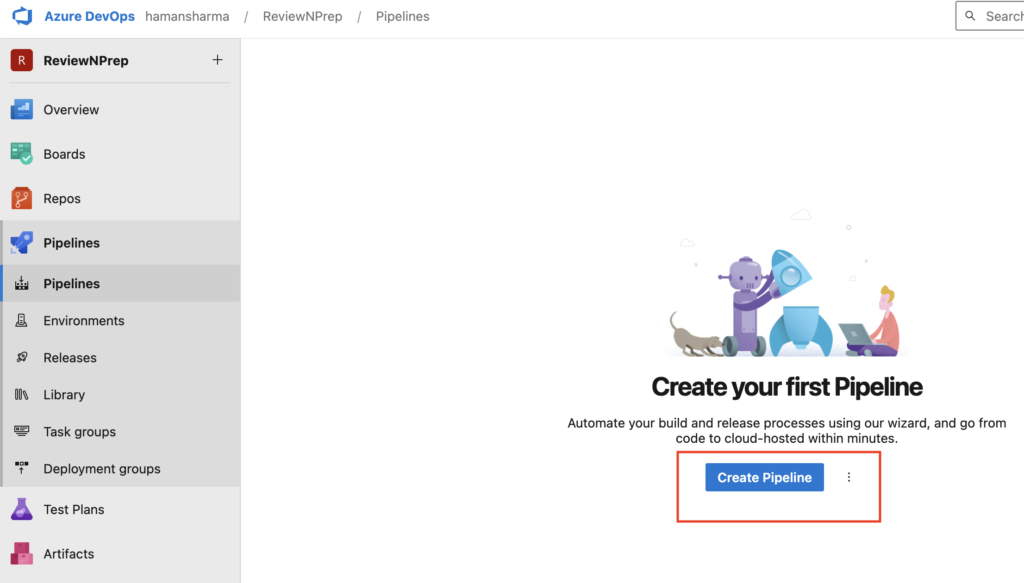Screen dimensions: 1024x583
Task: Open the Repos section
Action: pos(62,198)
